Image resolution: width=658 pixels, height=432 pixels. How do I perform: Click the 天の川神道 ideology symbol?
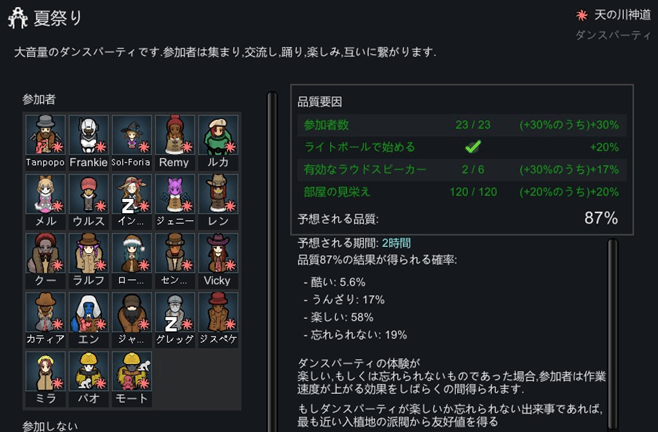(x=582, y=16)
